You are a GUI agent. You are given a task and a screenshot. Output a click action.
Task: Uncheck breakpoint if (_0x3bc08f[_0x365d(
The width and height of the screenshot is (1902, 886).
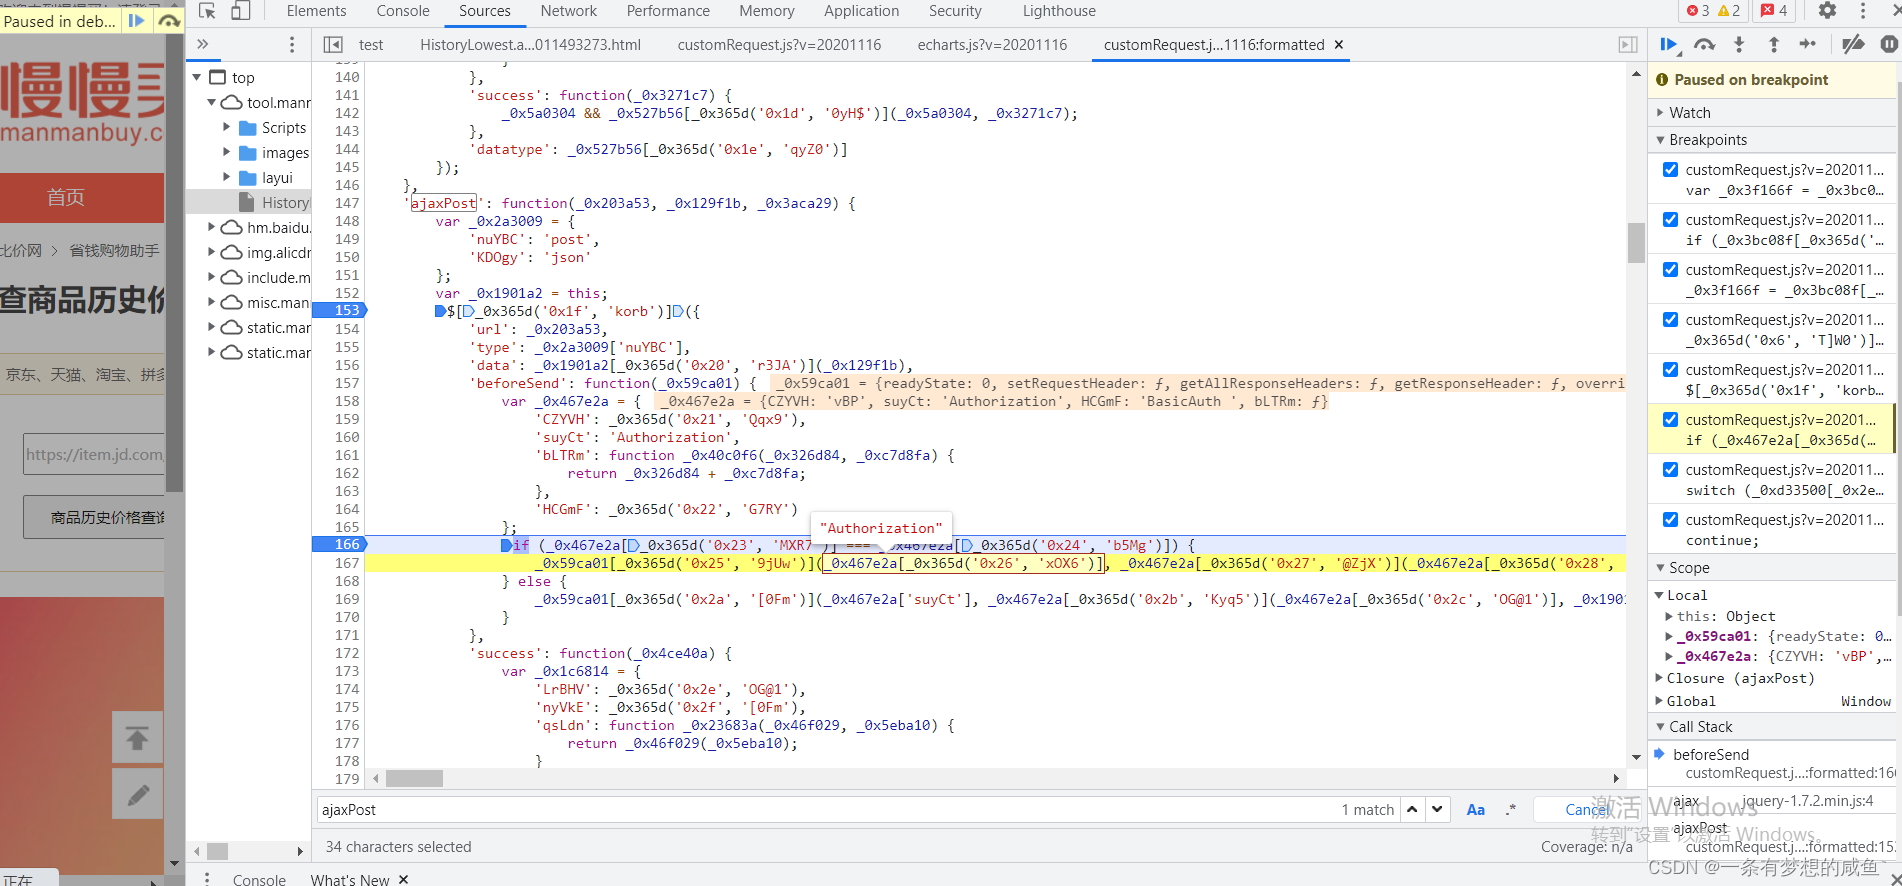(1670, 219)
